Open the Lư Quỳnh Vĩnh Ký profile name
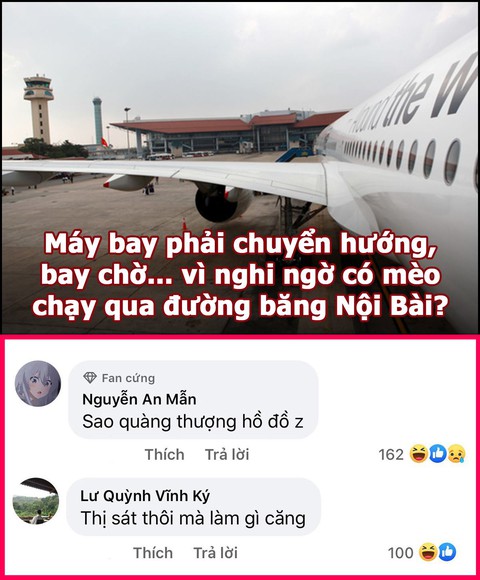Screen dimensions: 480x580 145,496
